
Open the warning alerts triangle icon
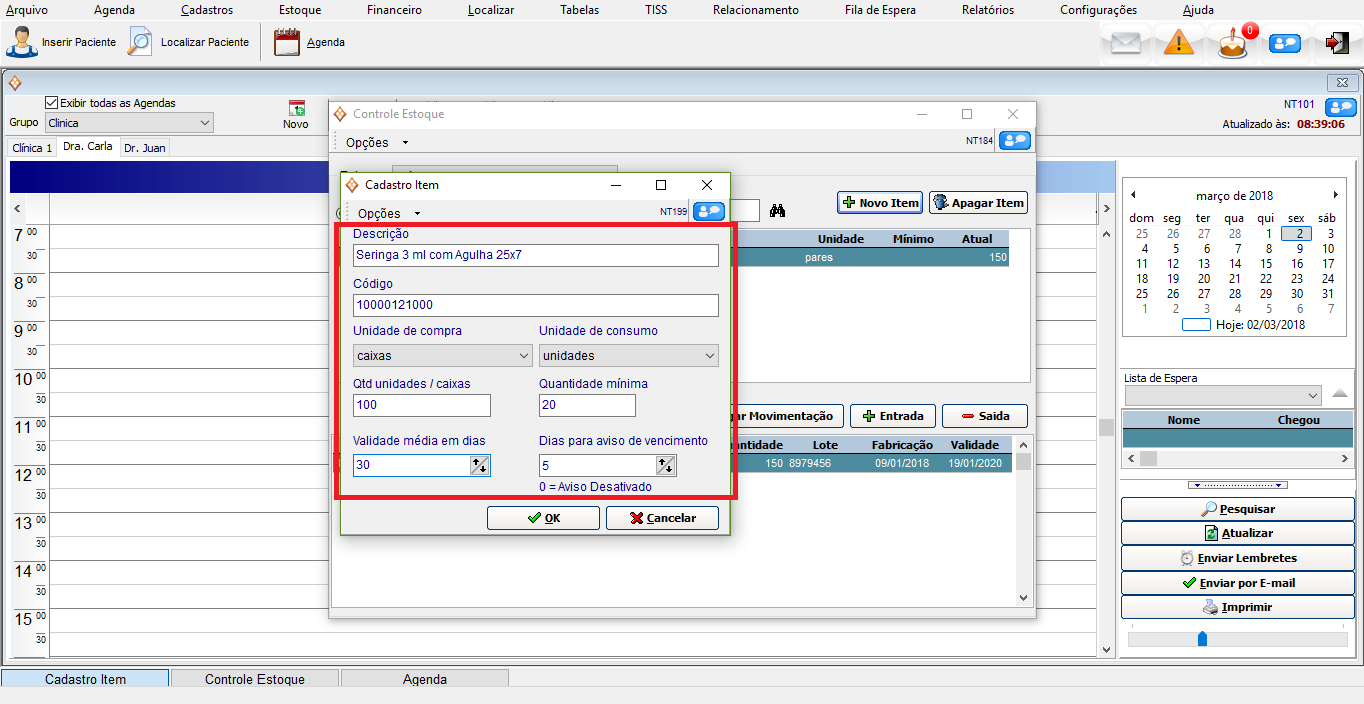click(1179, 43)
